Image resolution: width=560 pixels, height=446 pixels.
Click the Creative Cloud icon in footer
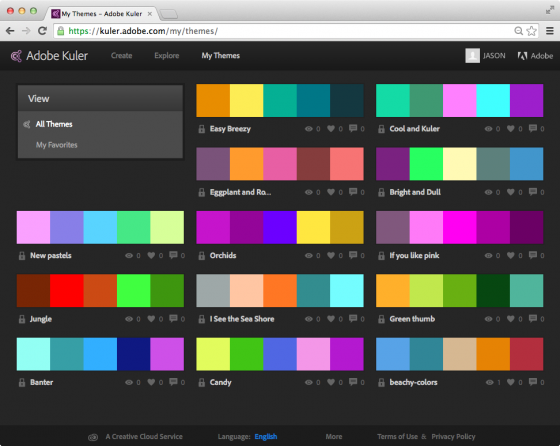tap(93, 437)
